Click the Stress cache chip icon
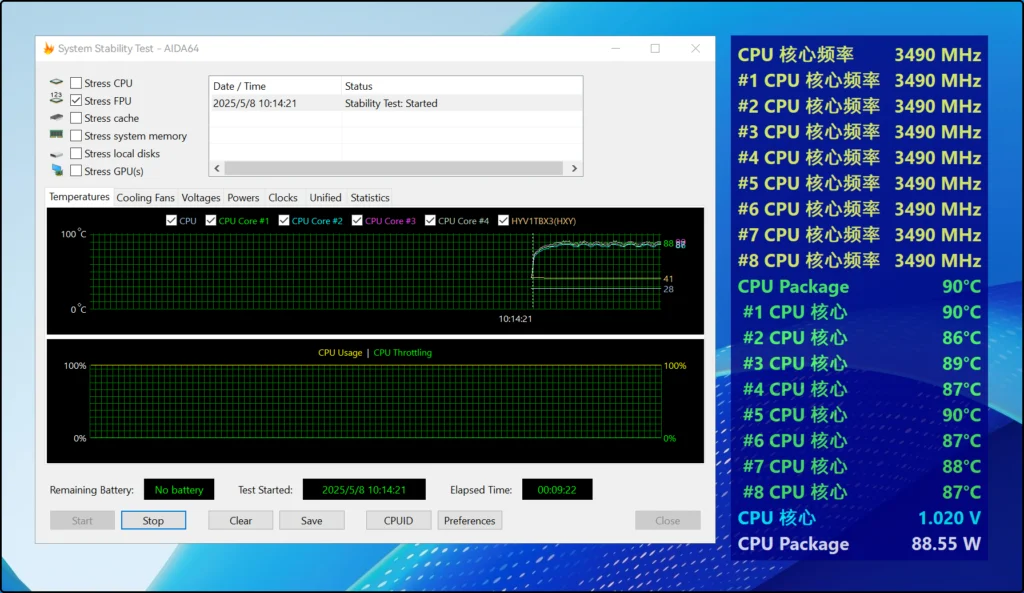Viewport: 1024px width, 593px height. pos(56,118)
